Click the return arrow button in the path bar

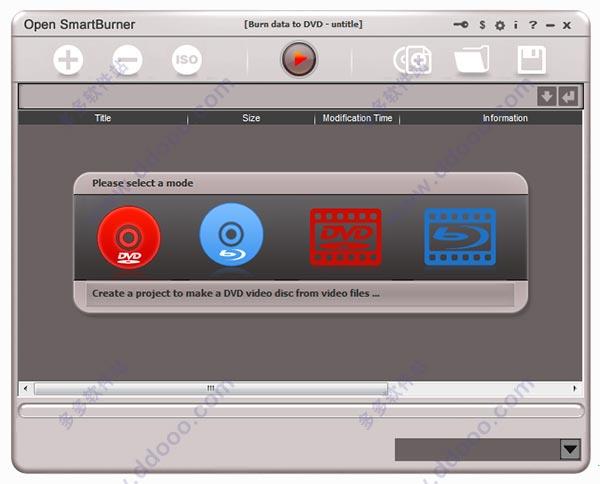tap(569, 96)
